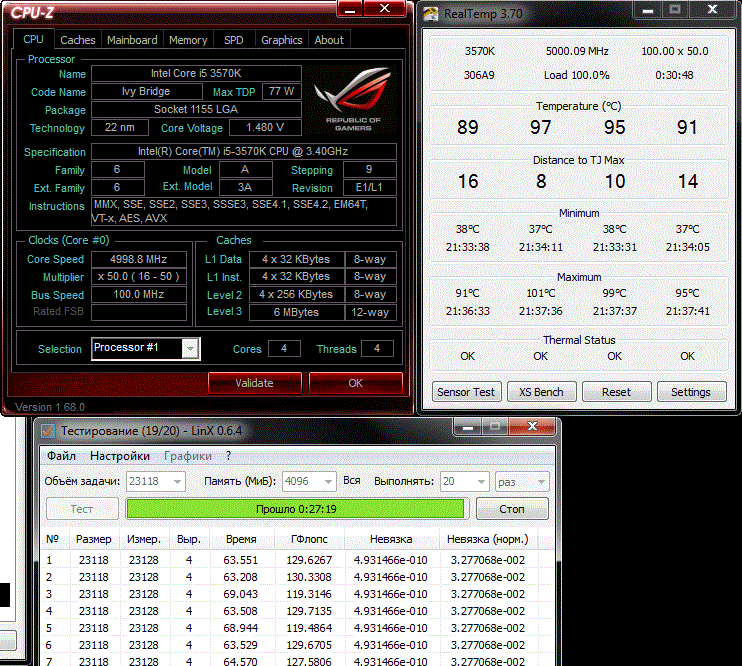Click the OK button in CPU-Z

355,383
